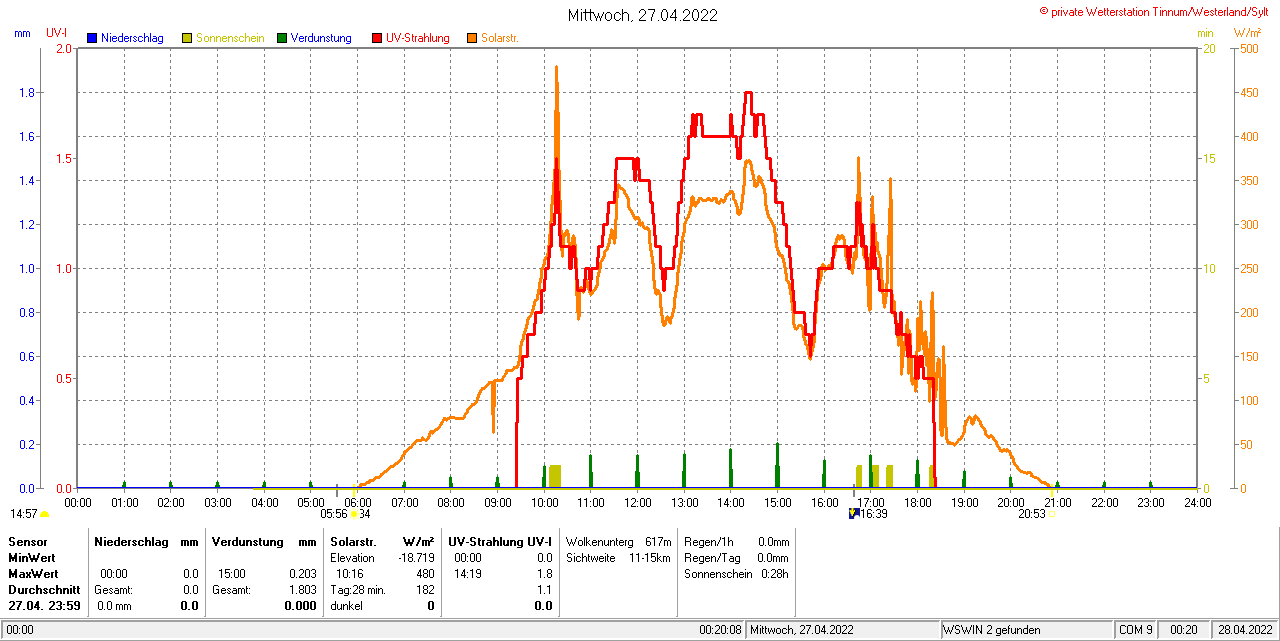
Task: Select the Sonnenschein legend label
Action: click(x=230, y=38)
